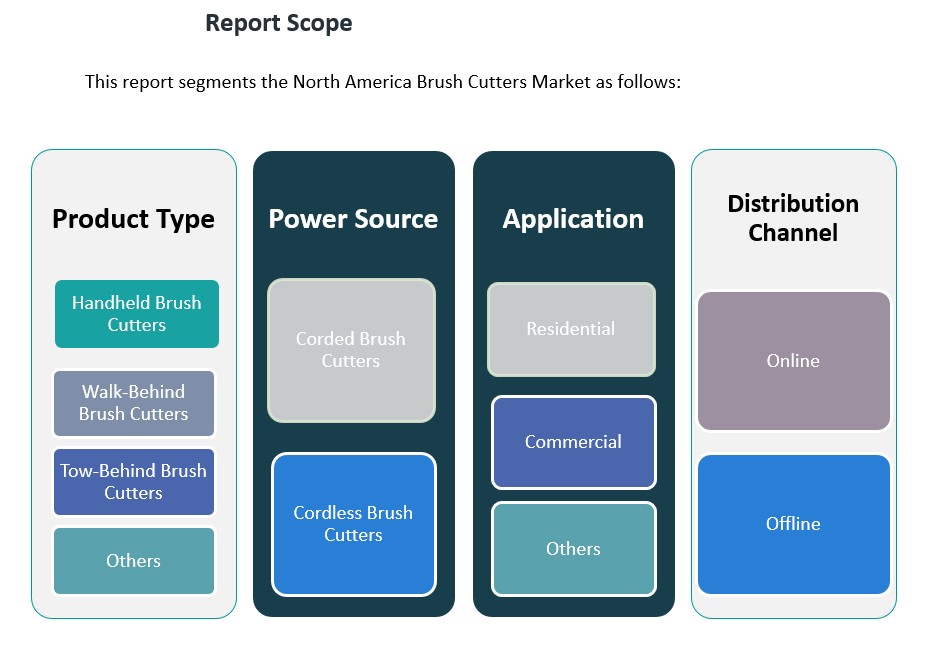Click the Corded Brush Cutters box

point(351,350)
